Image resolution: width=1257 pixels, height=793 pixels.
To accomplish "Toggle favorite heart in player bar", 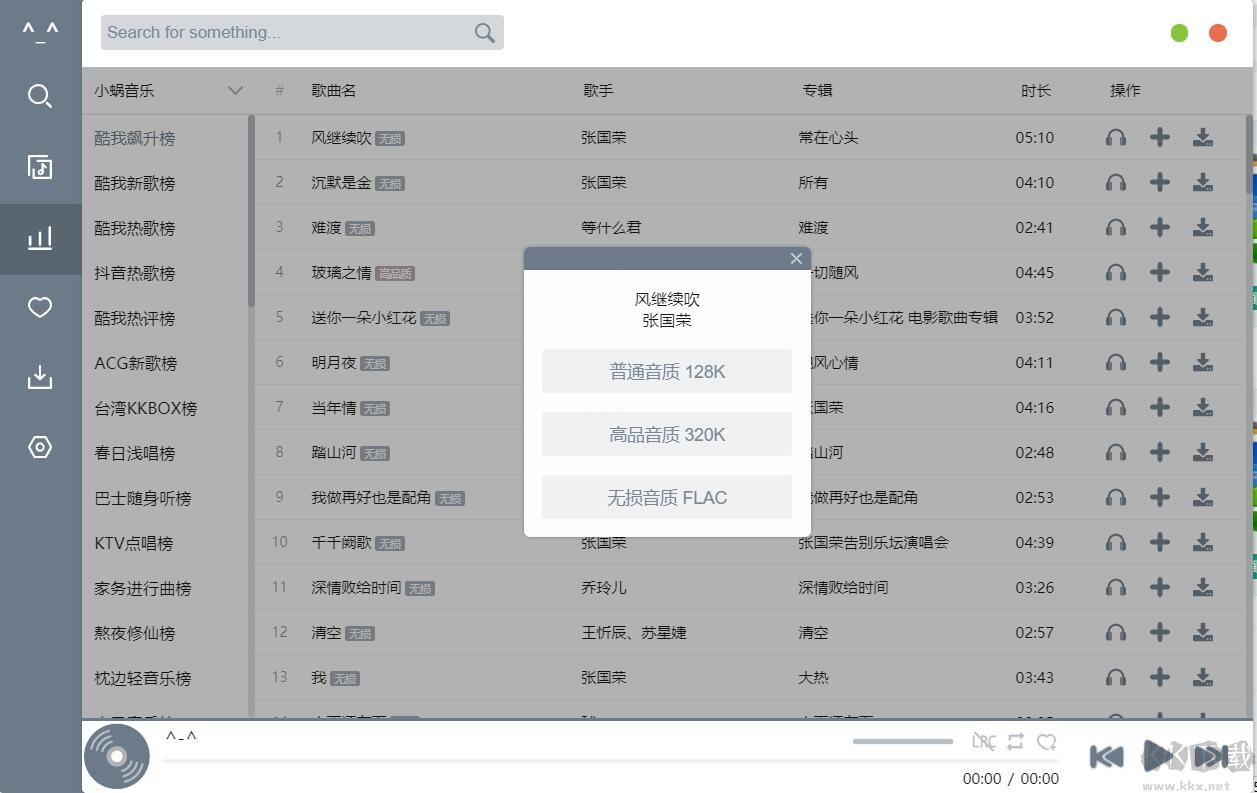I will click(1047, 741).
